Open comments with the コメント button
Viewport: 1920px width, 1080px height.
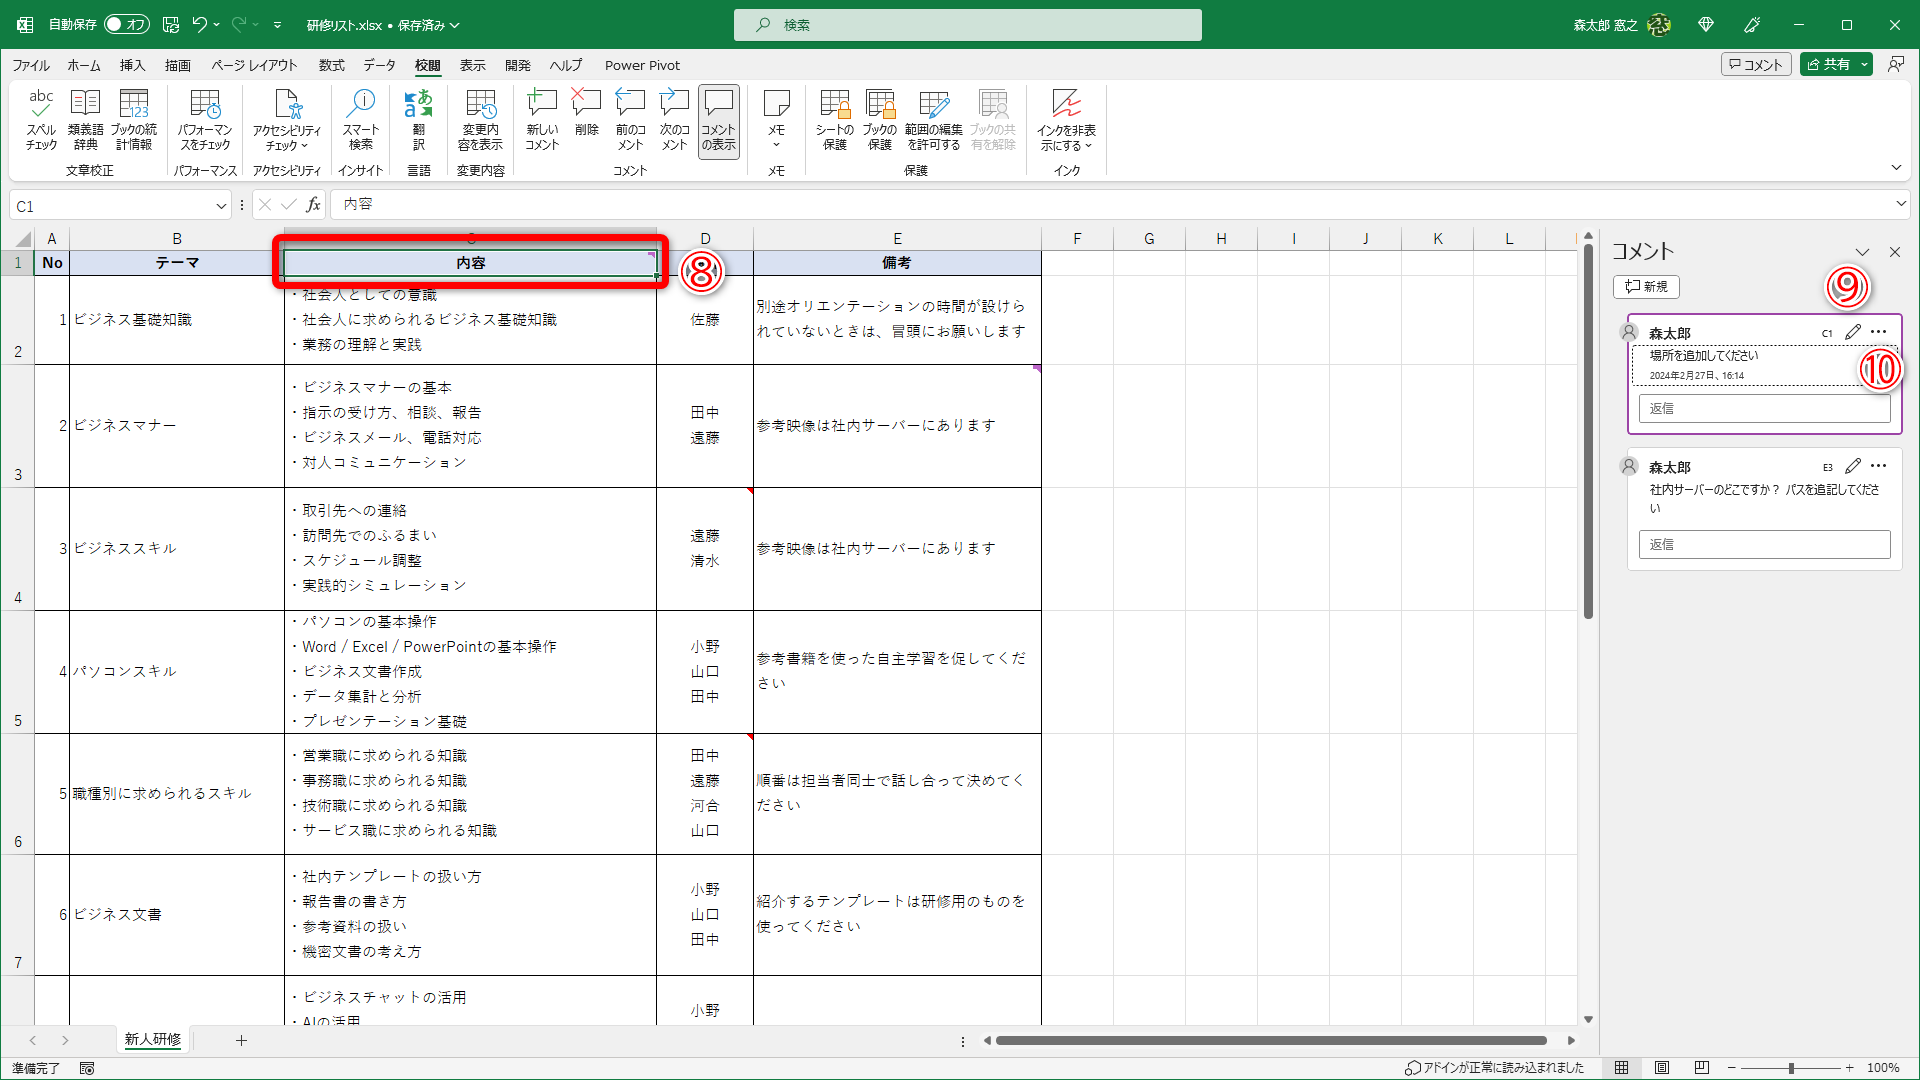pyautogui.click(x=1756, y=63)
